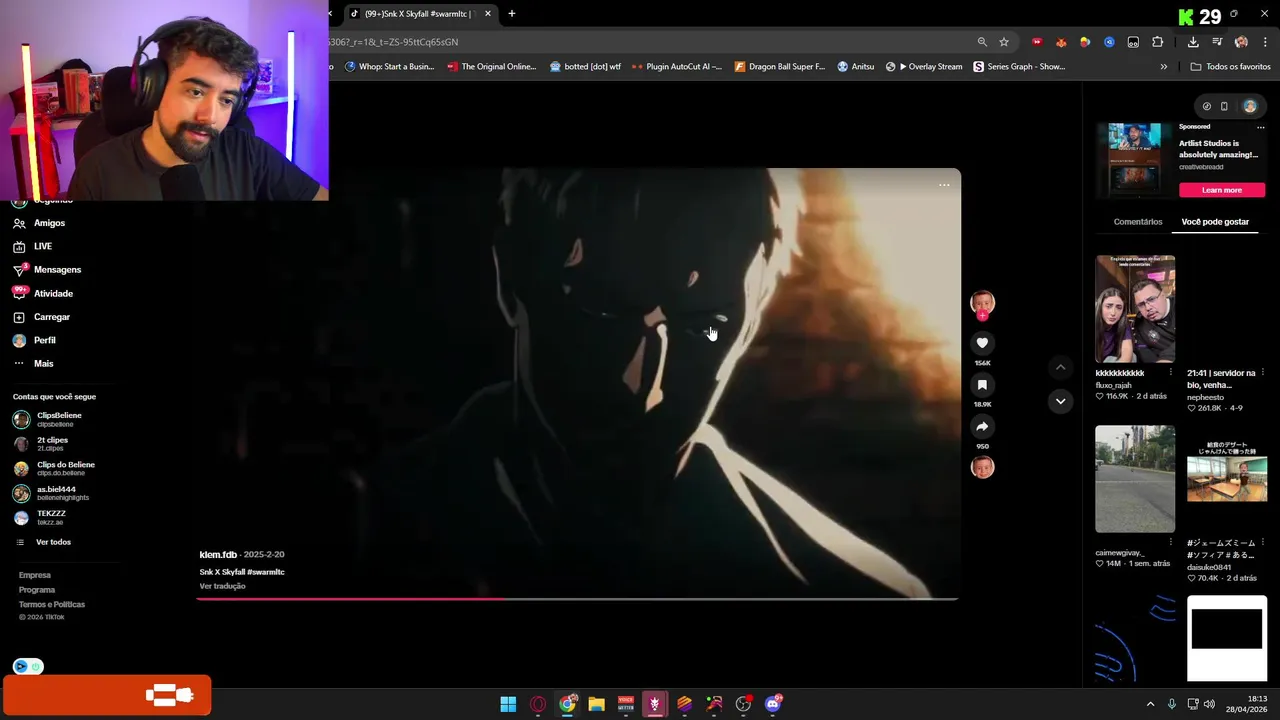
Task: Open The Original Online bookmark
Action: 492,67
